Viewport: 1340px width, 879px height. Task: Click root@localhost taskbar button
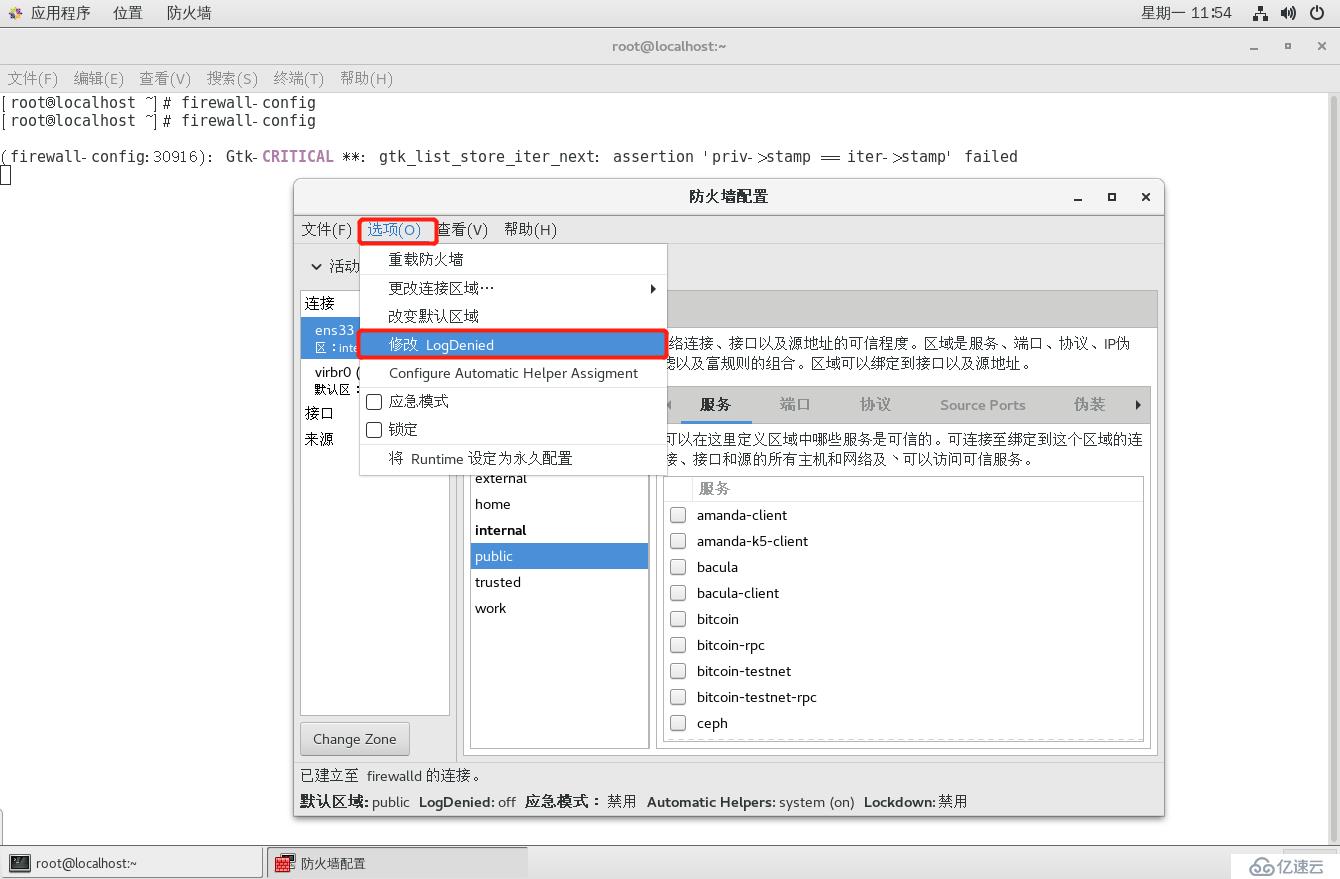pyautogui.click(x=134, y=863)
